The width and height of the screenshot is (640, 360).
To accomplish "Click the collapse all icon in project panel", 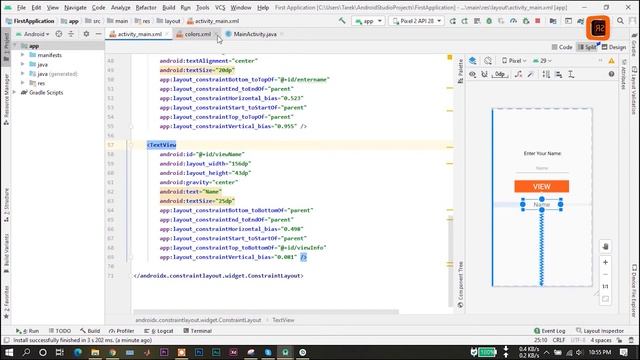I will coord(71,34).
